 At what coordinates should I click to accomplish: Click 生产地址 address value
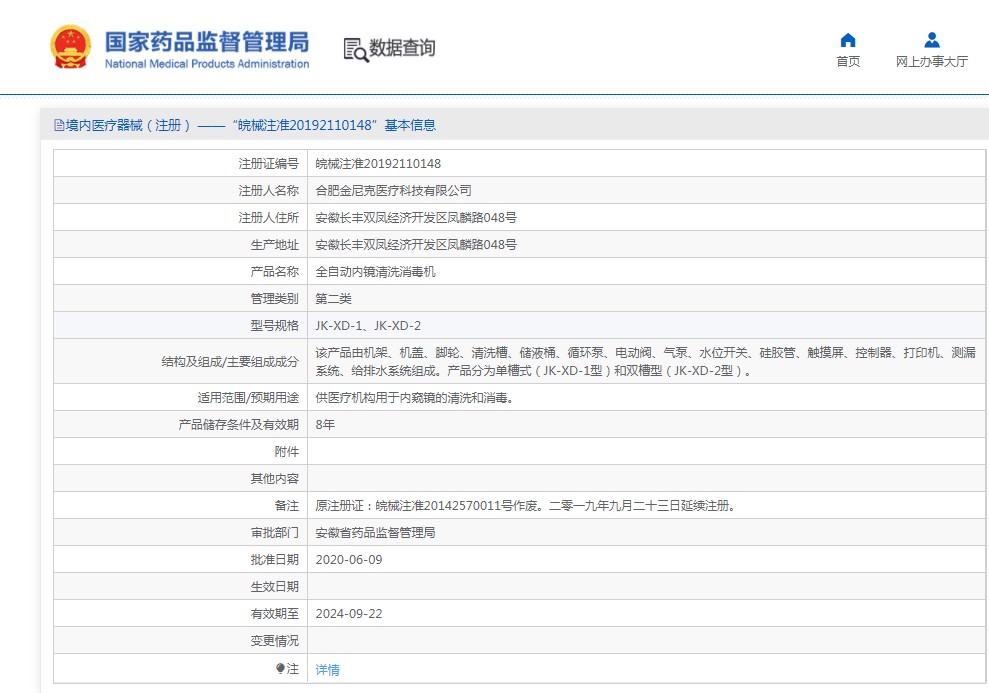tap(416, 245)
